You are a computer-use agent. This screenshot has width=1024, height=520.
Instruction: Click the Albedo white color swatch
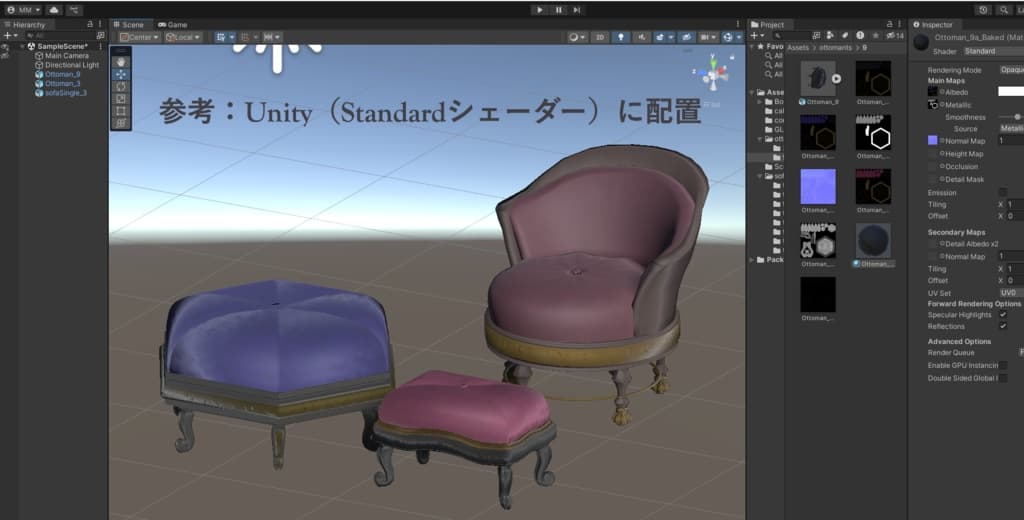click(x=1010, y=91)
